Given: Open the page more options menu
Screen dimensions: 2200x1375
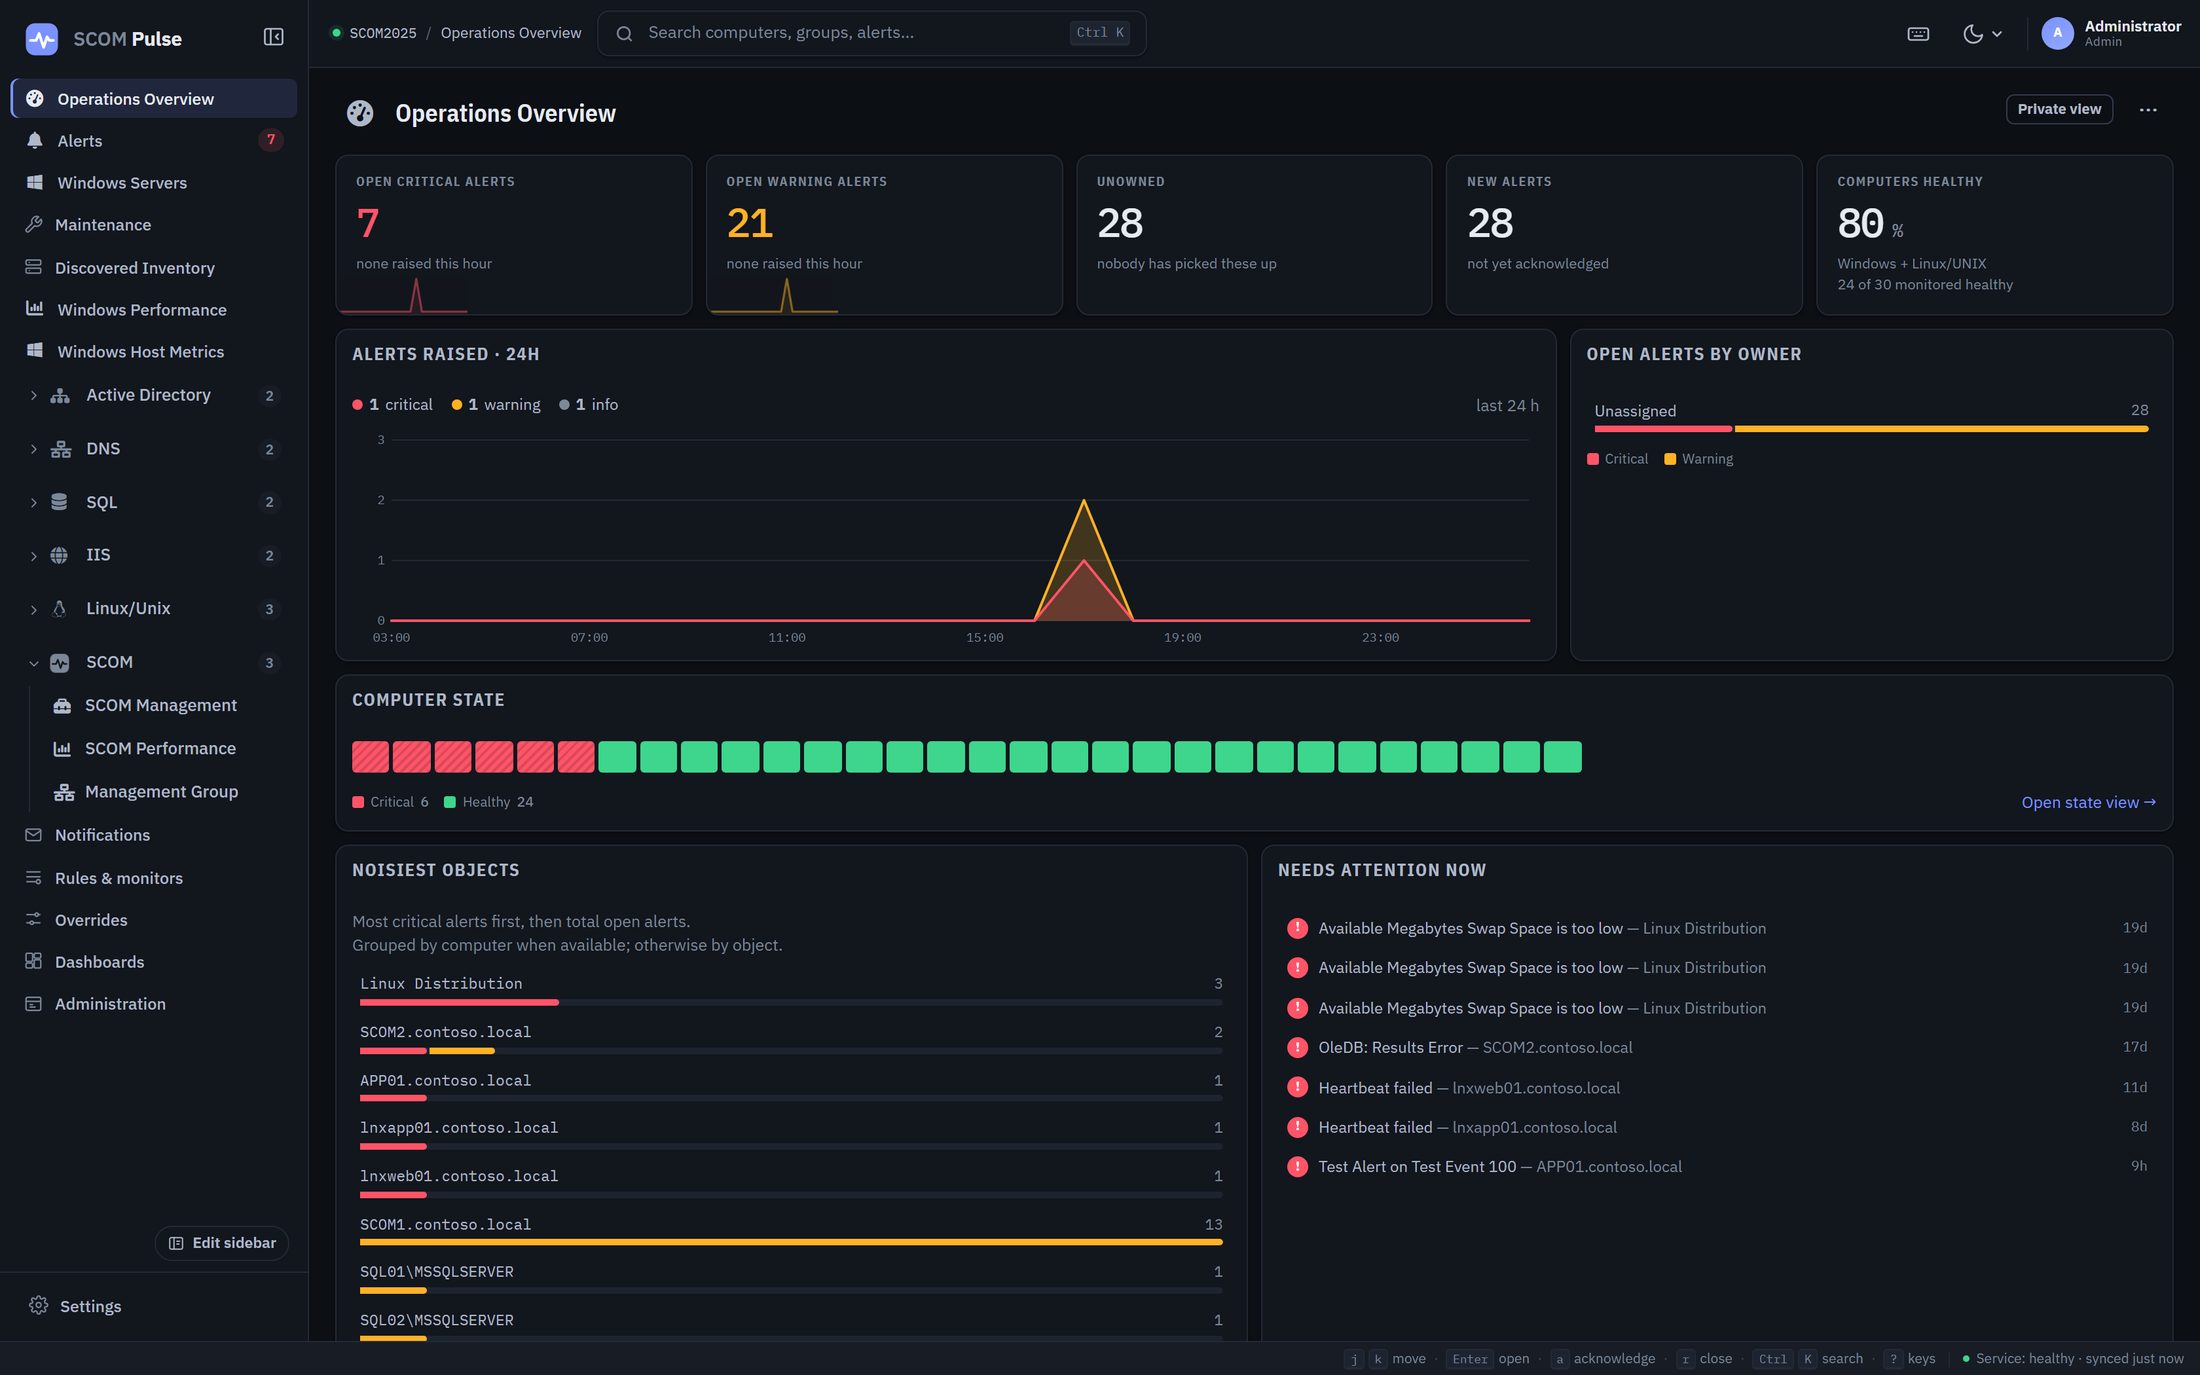Looking at the screenshot, I should 2148,109.
